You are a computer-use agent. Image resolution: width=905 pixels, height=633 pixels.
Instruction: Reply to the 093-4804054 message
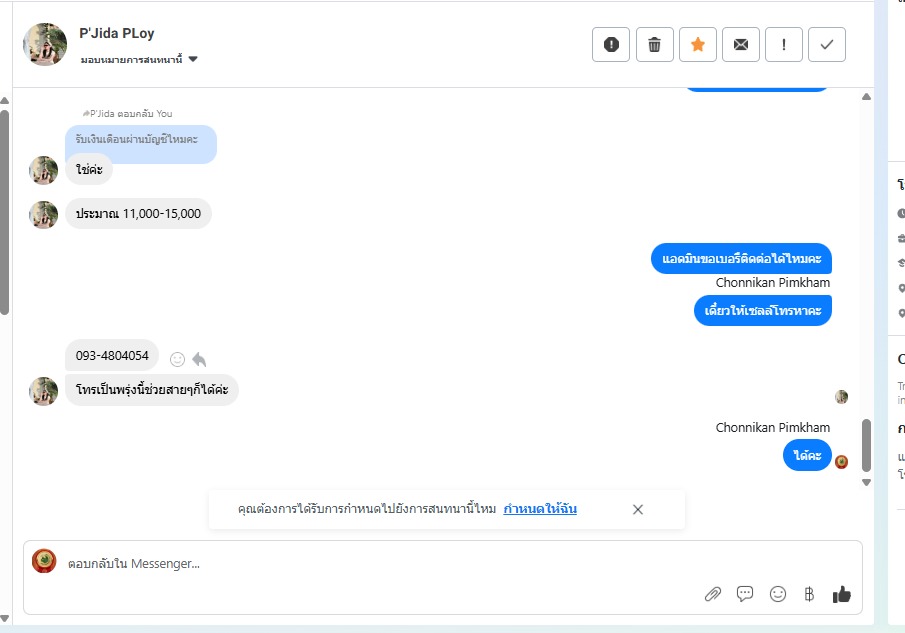pos(199,359)
